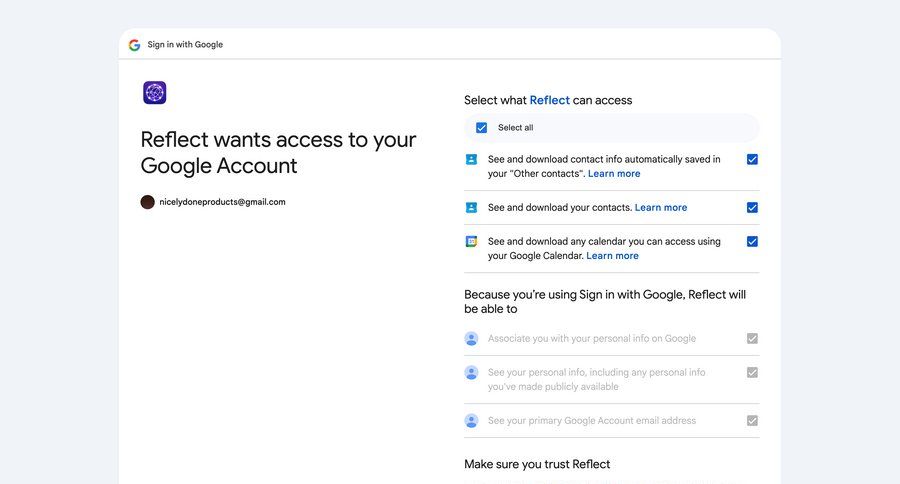Click the "Make sure you trust Reflect" heading

click(x=537, y=464)
